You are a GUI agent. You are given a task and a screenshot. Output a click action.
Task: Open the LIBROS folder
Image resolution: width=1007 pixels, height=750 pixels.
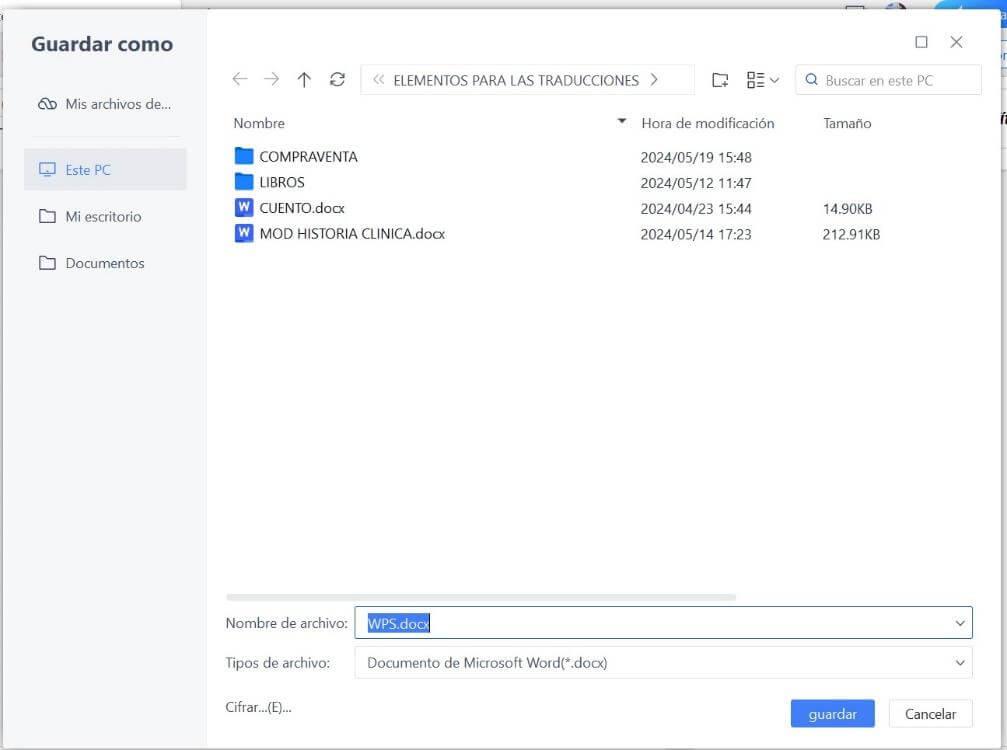(x=281, y=183)
